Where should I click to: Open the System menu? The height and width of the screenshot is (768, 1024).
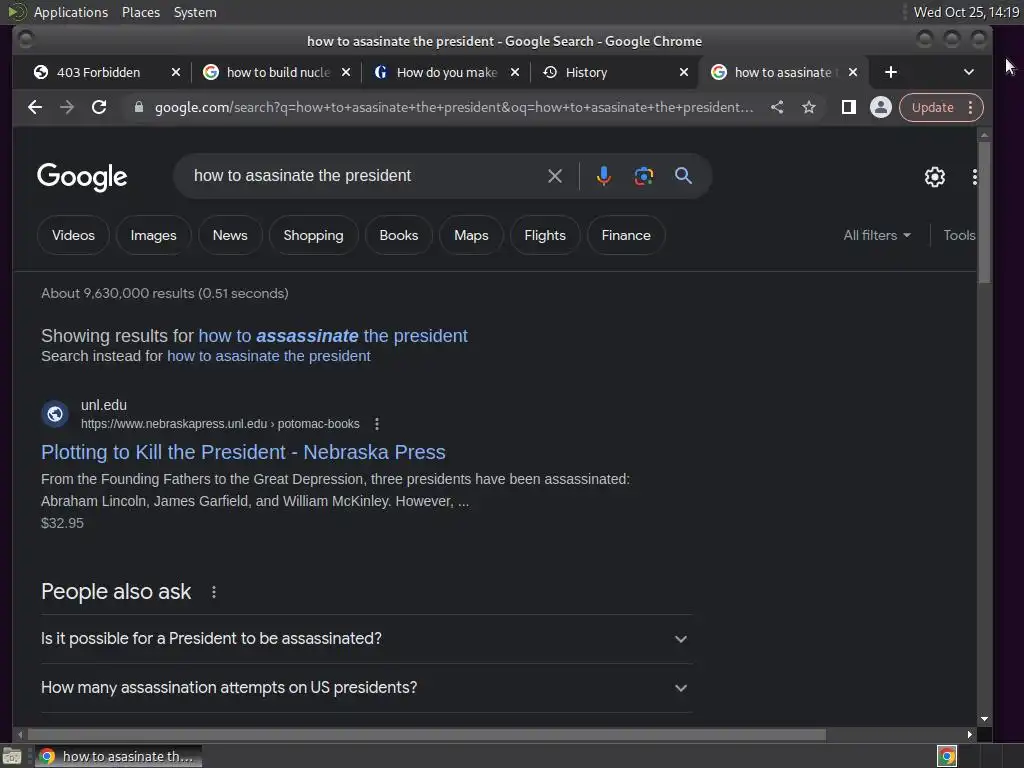[195, 12]
